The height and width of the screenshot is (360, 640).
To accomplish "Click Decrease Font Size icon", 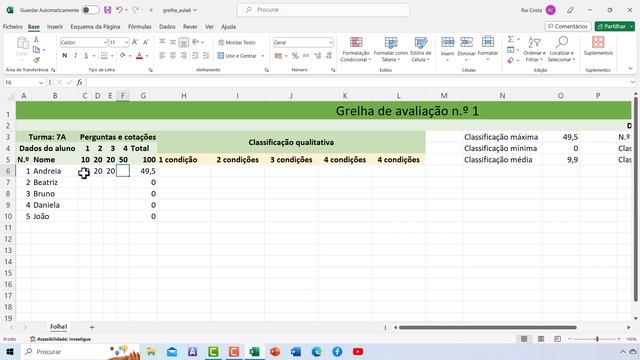I will click(146, 42).
